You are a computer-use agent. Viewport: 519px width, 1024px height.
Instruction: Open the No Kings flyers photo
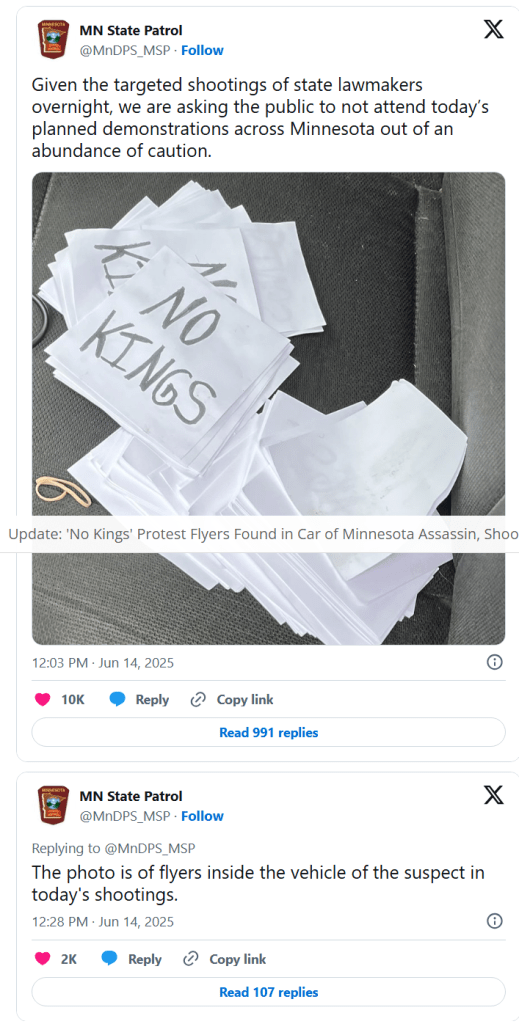[x=268, y=408]
